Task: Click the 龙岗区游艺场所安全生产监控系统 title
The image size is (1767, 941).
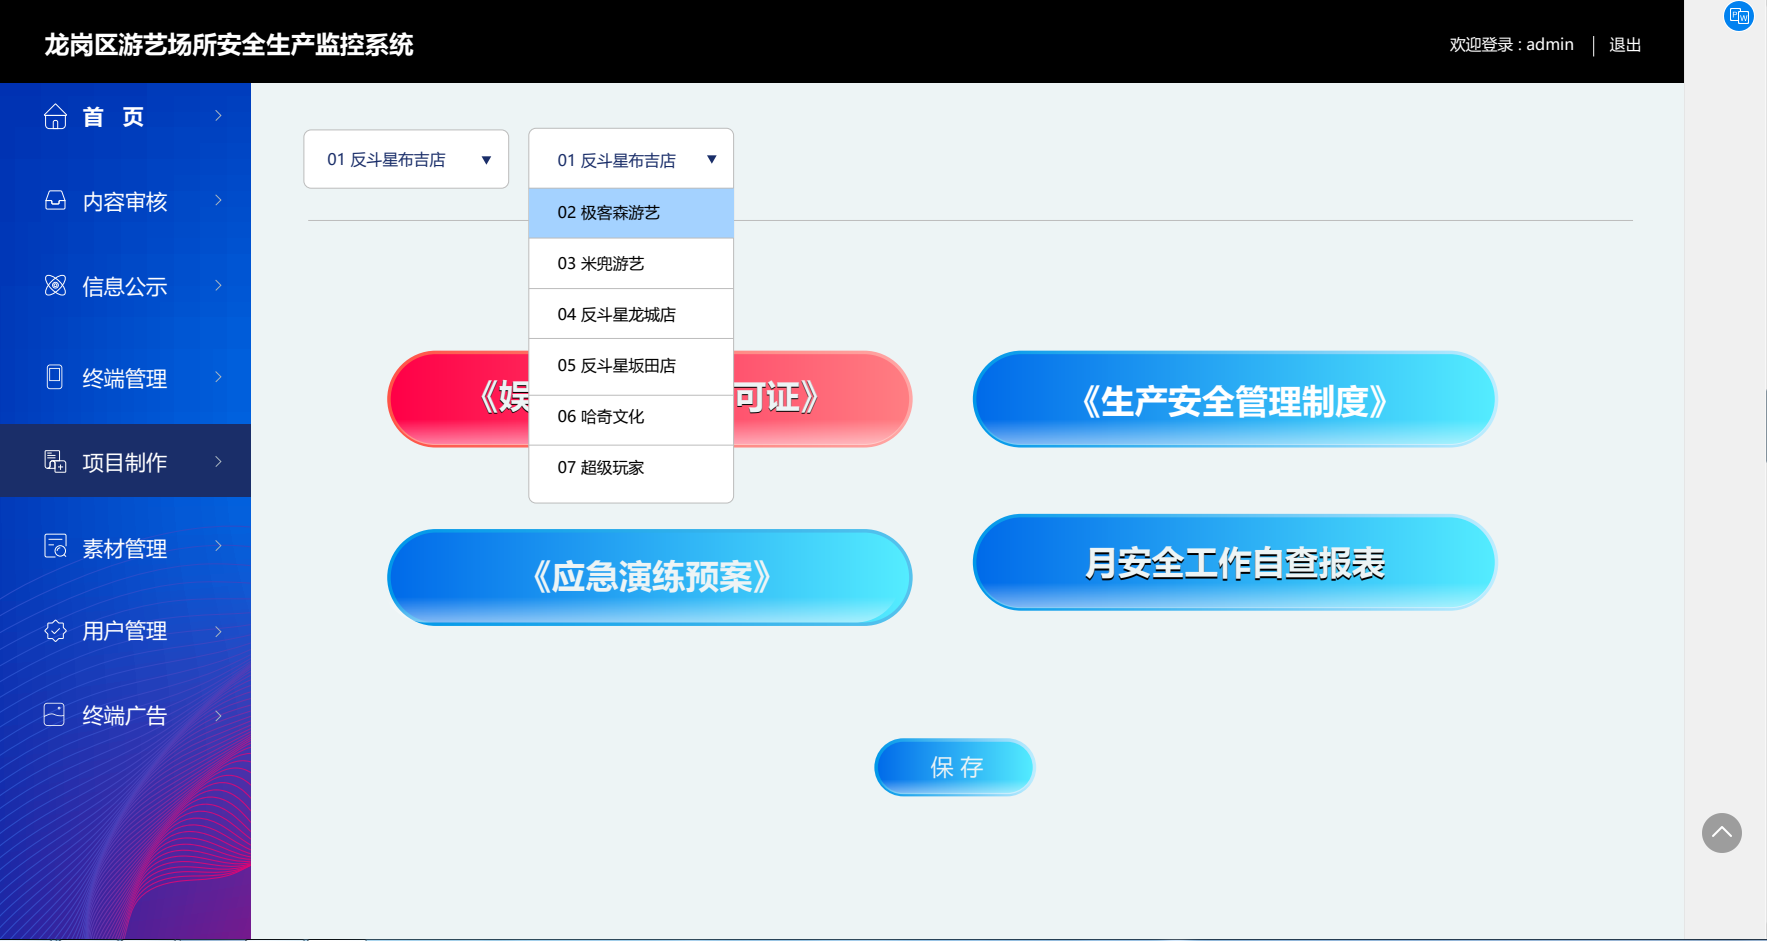Action: [x=229, y=45]
